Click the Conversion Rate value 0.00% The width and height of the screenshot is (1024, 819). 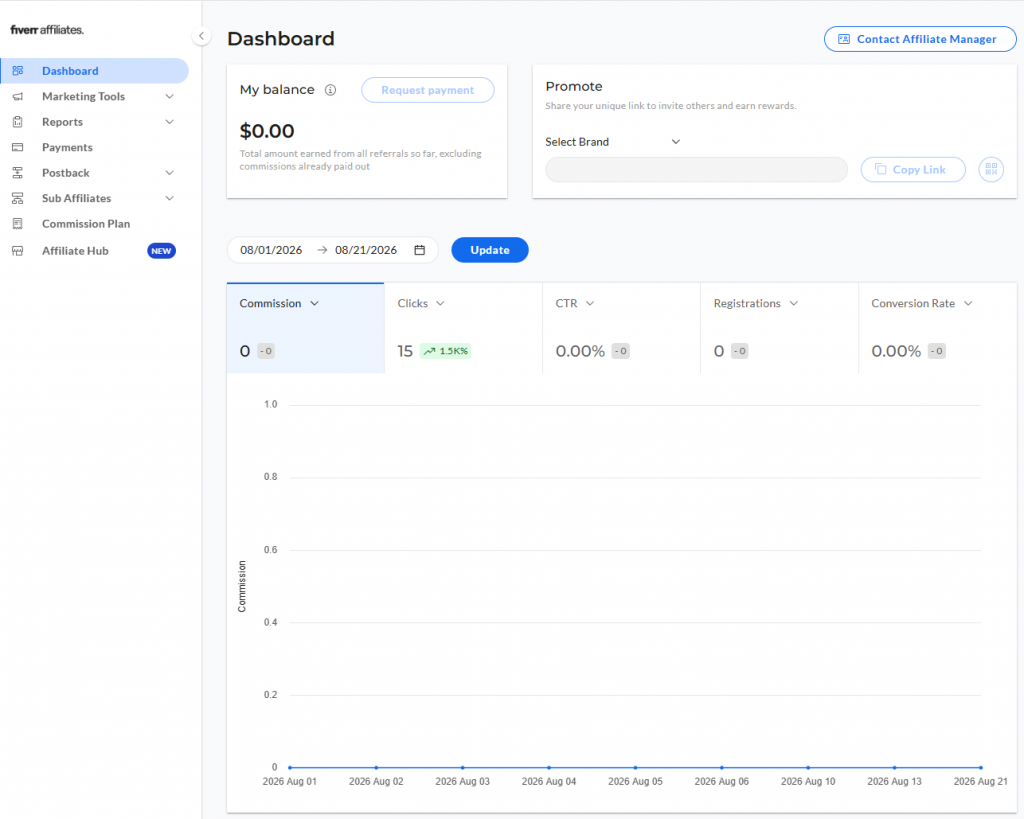[896, 351]
